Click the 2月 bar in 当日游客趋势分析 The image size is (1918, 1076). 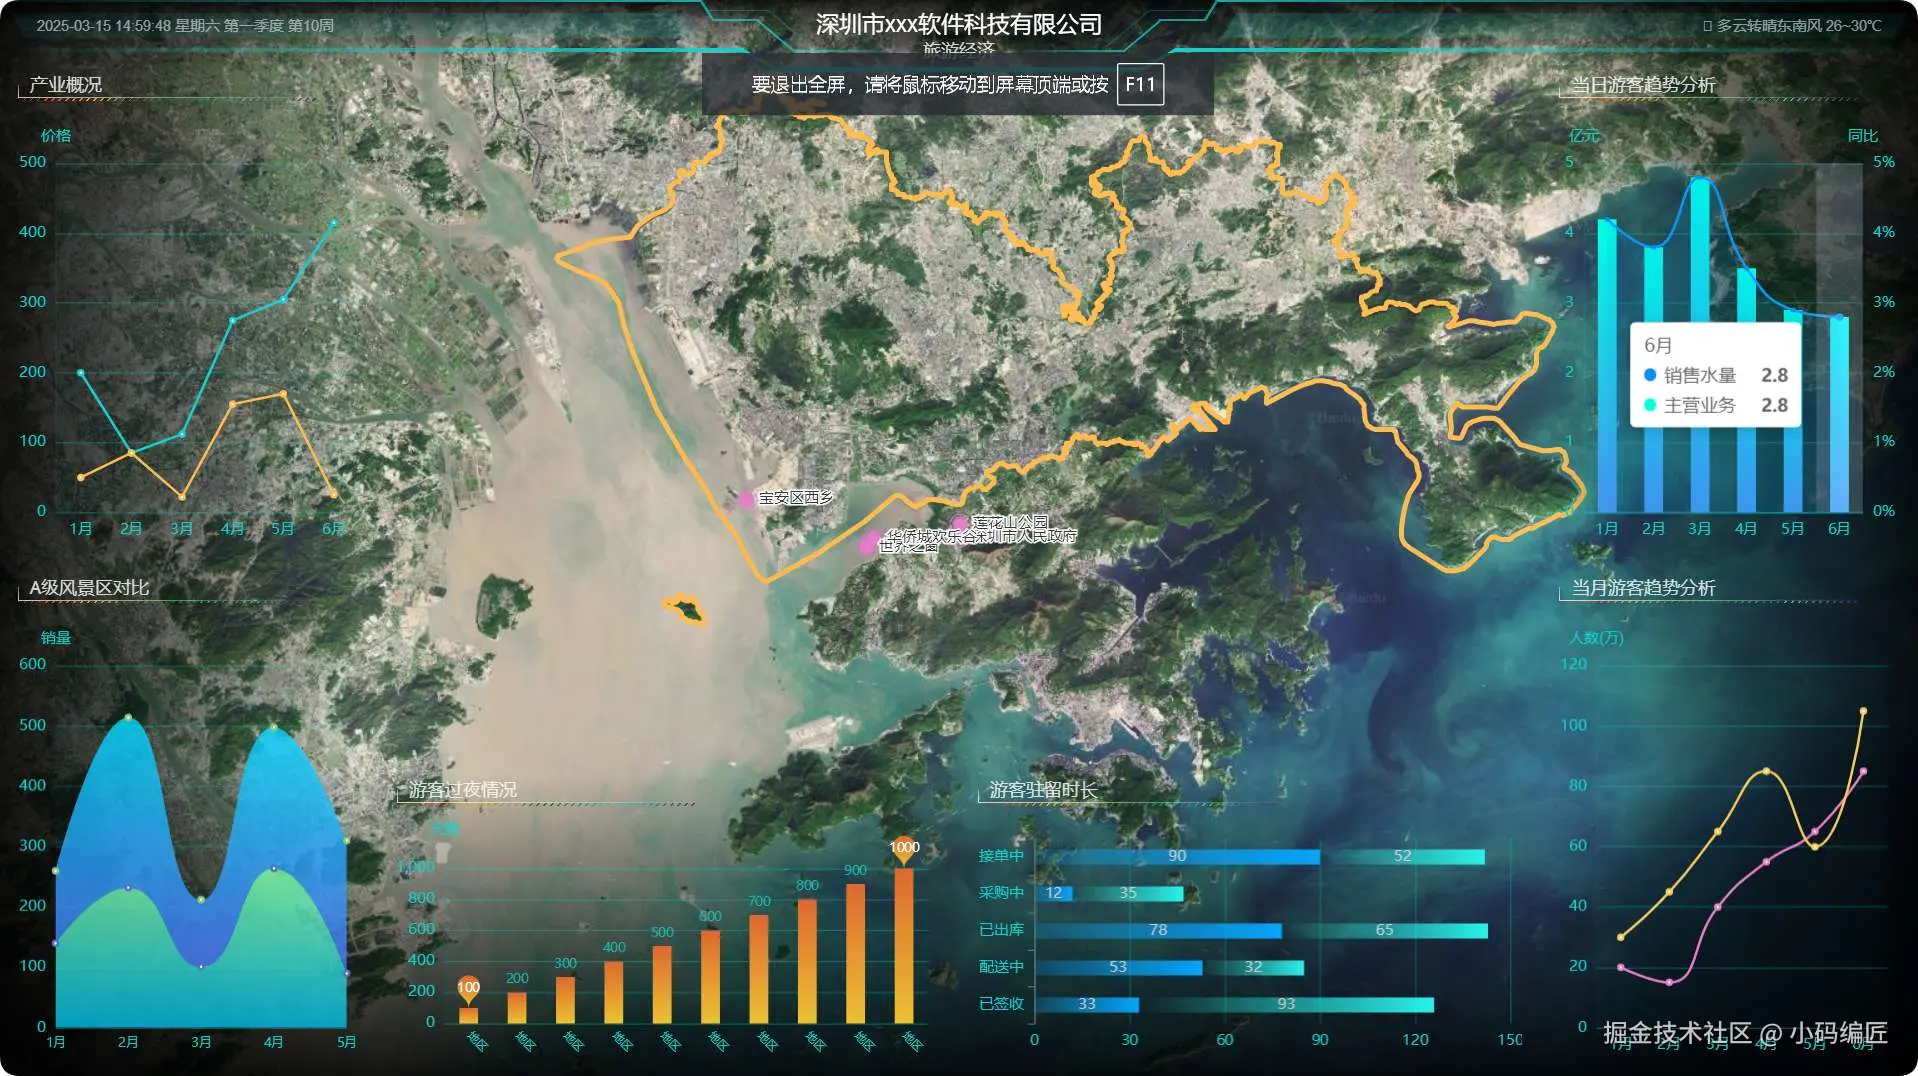[x=1653, y=379]
